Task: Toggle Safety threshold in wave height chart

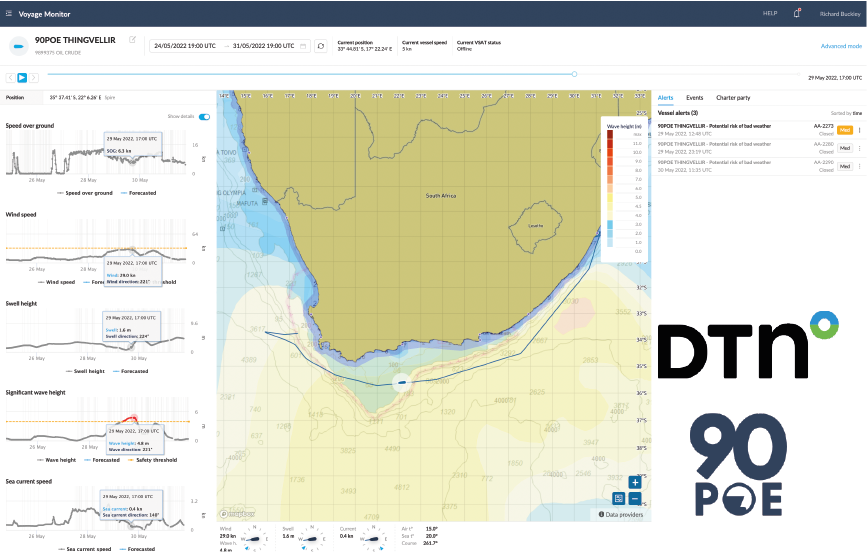Action: coord(152,460)
